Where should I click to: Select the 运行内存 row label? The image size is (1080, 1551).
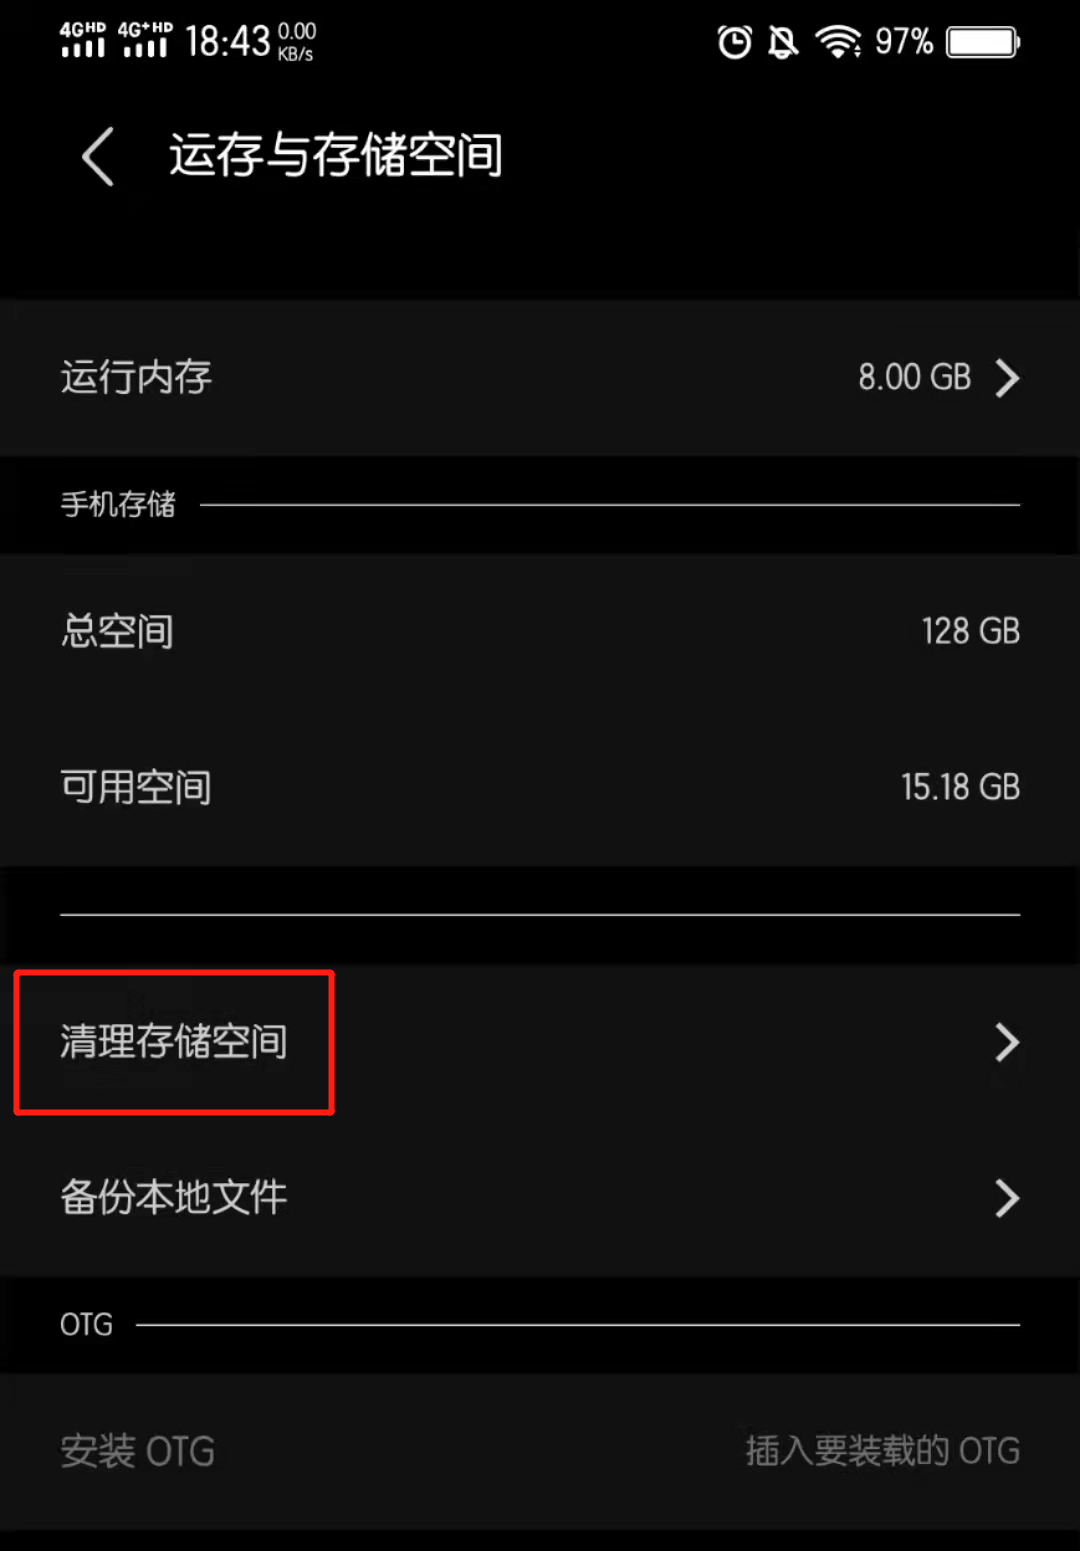tap(136, 377)
